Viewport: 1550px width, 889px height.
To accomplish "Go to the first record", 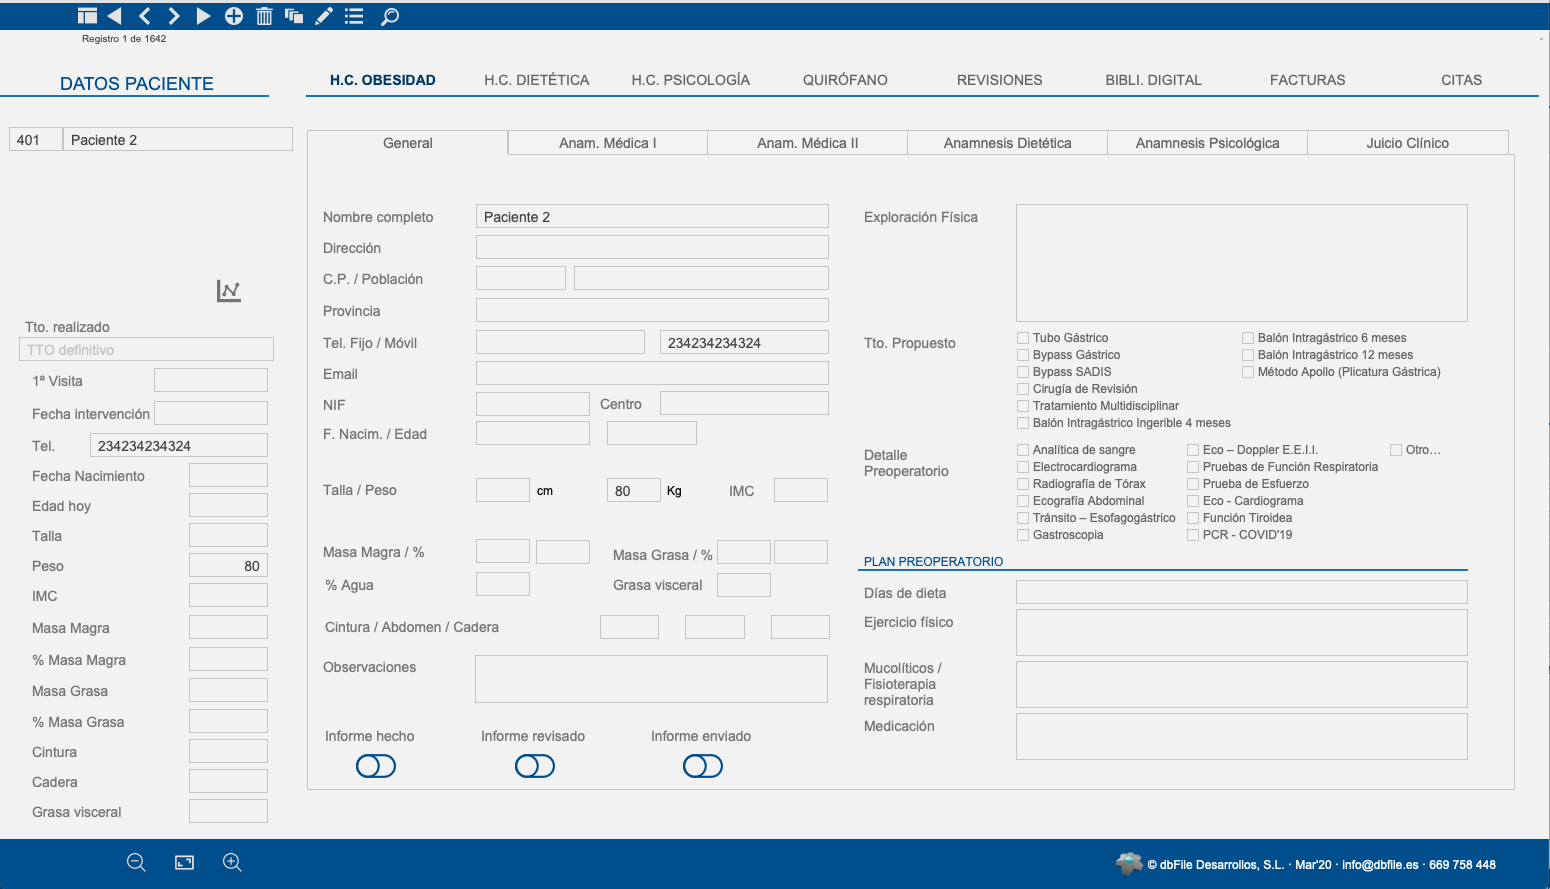I will [x=114, y=16].
